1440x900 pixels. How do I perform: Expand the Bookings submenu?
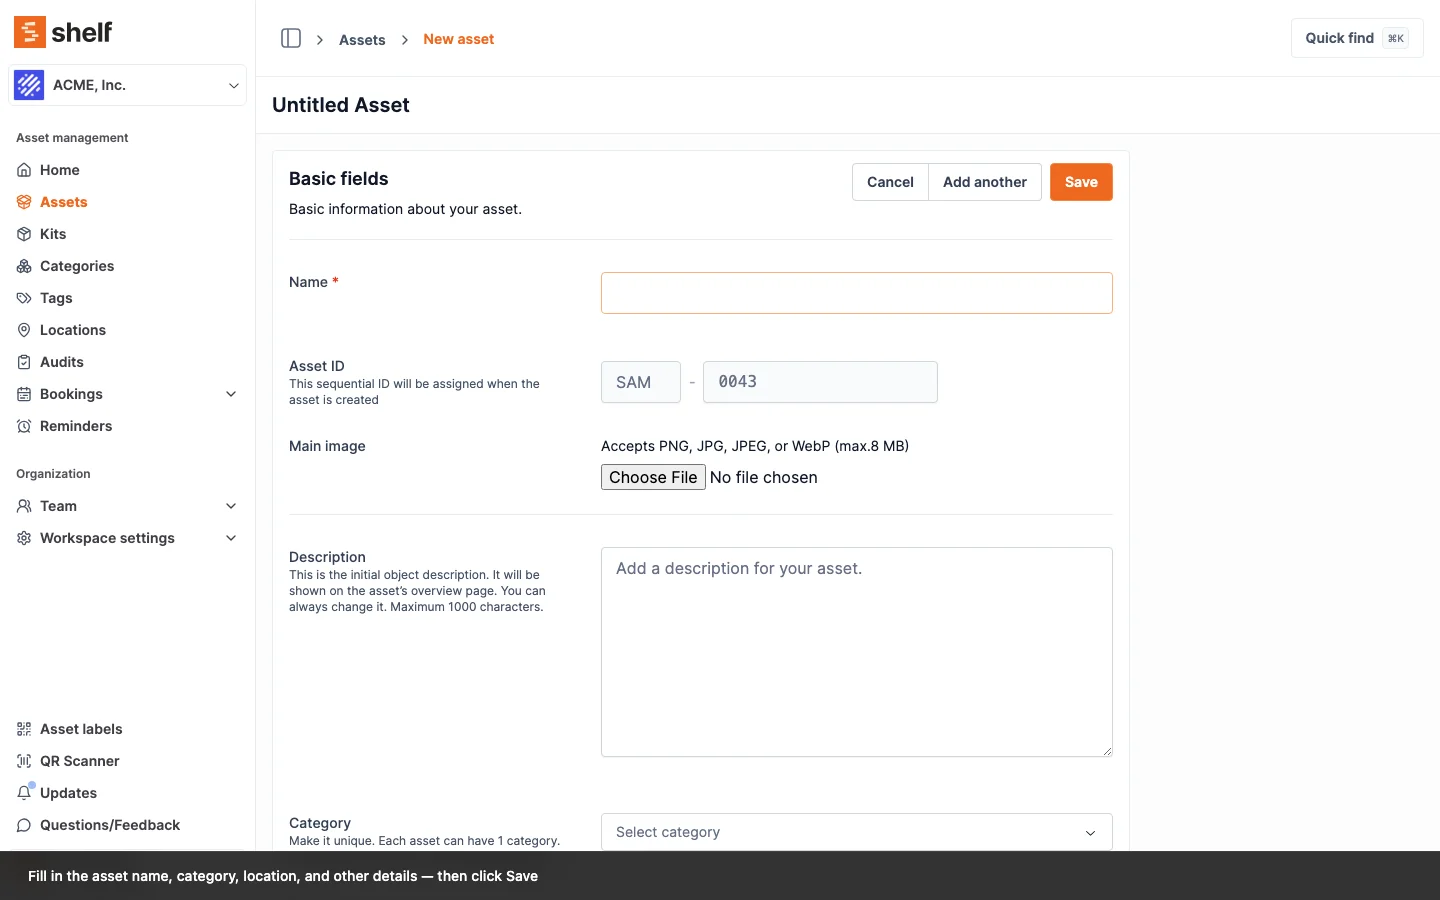(x=231, y=394)
